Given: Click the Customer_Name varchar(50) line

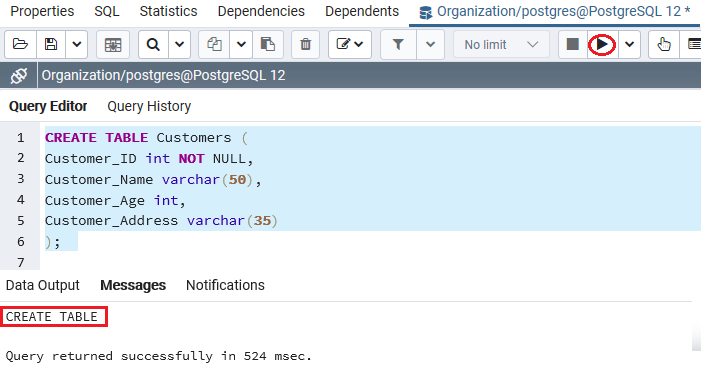Looking at the screenshot, I should pyautogui.click(x=153, y=180).
